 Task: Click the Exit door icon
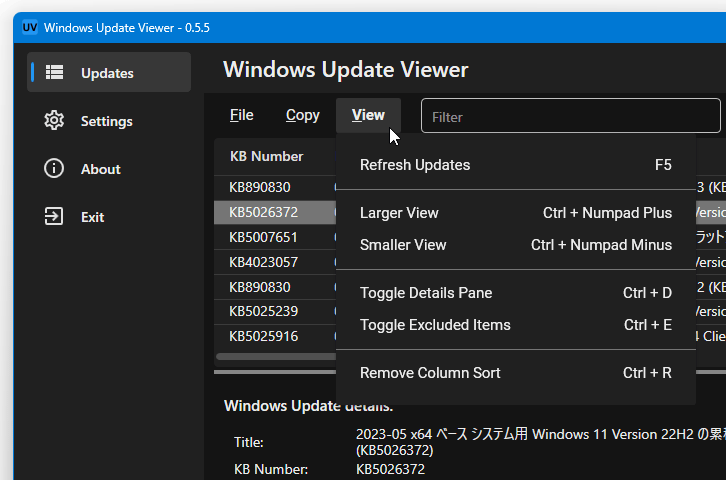coord(54,216)
